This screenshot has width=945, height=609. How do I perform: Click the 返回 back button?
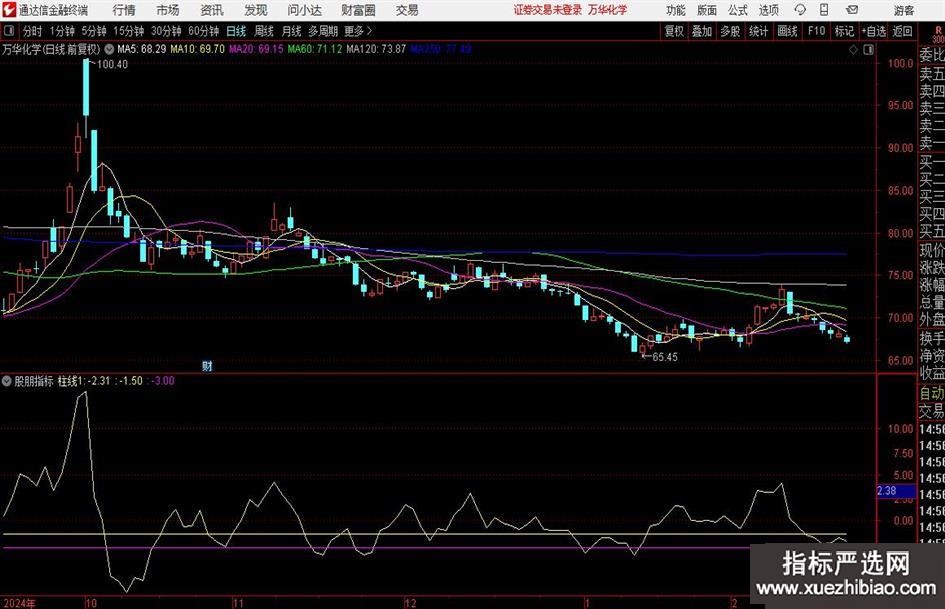click(x=902, y=31)
